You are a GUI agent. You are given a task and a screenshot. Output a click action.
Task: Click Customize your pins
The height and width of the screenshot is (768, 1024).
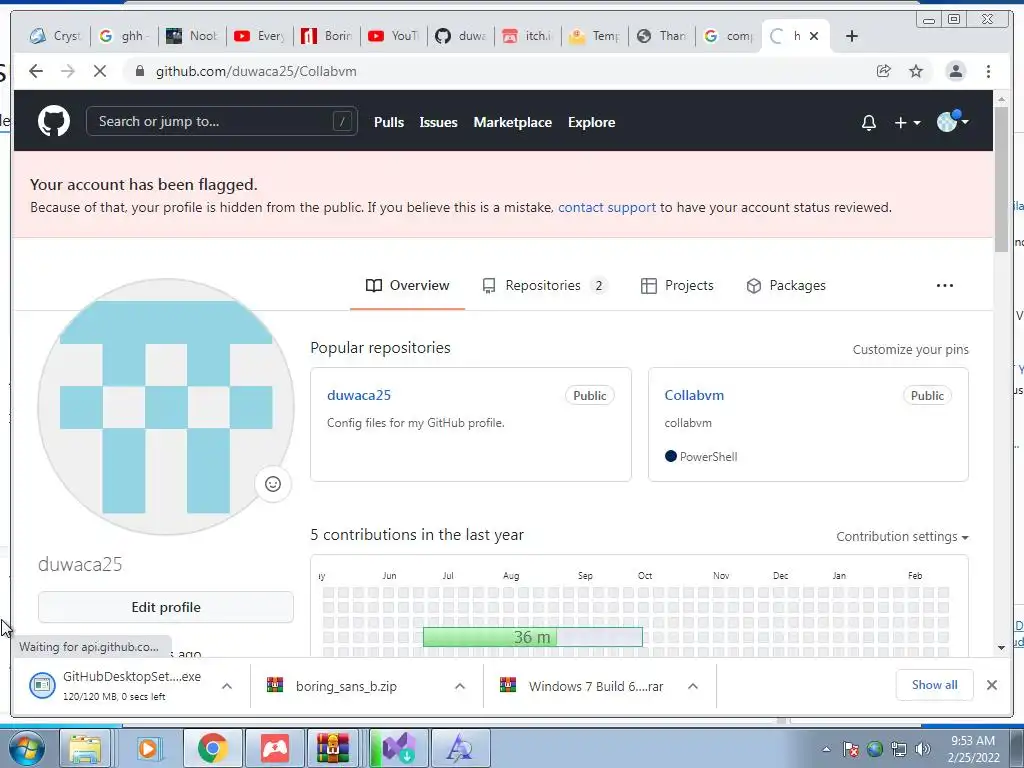click(910, 349)
